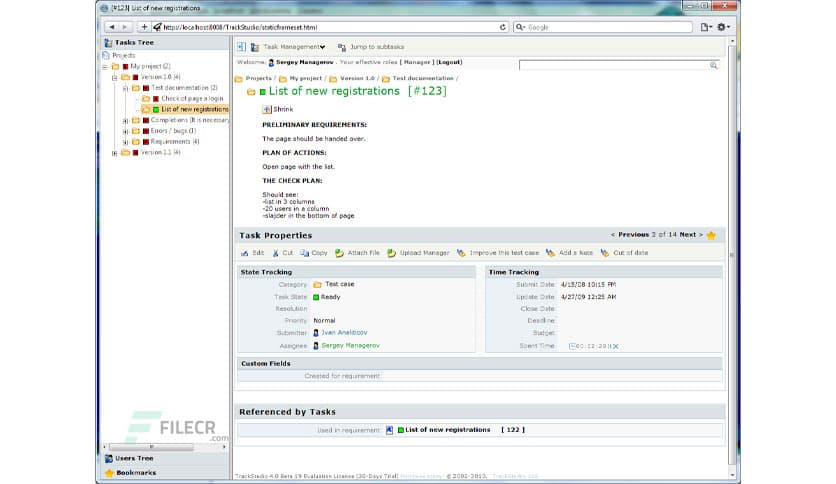Open Upload Manager from the task toolbar

point(419,253)
